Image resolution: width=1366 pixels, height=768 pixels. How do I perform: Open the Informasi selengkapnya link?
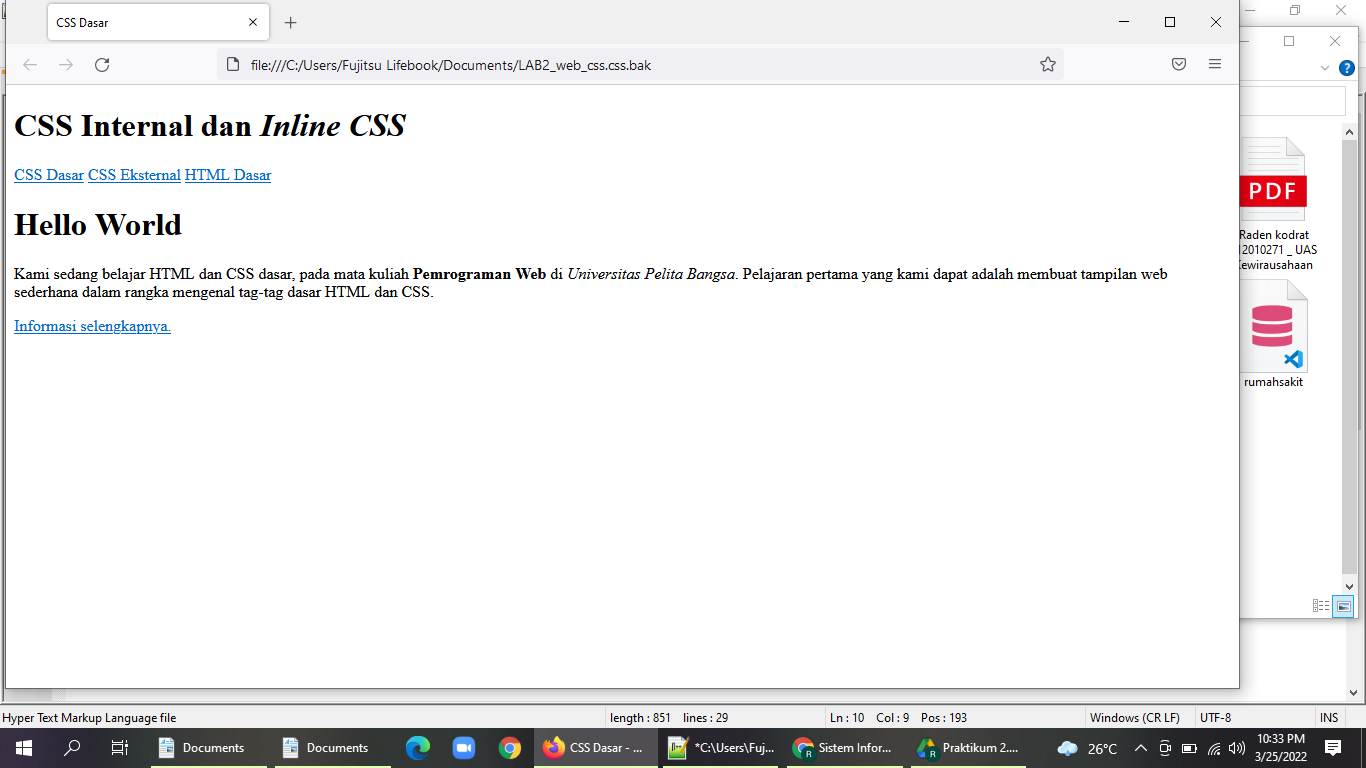(92, 326)
